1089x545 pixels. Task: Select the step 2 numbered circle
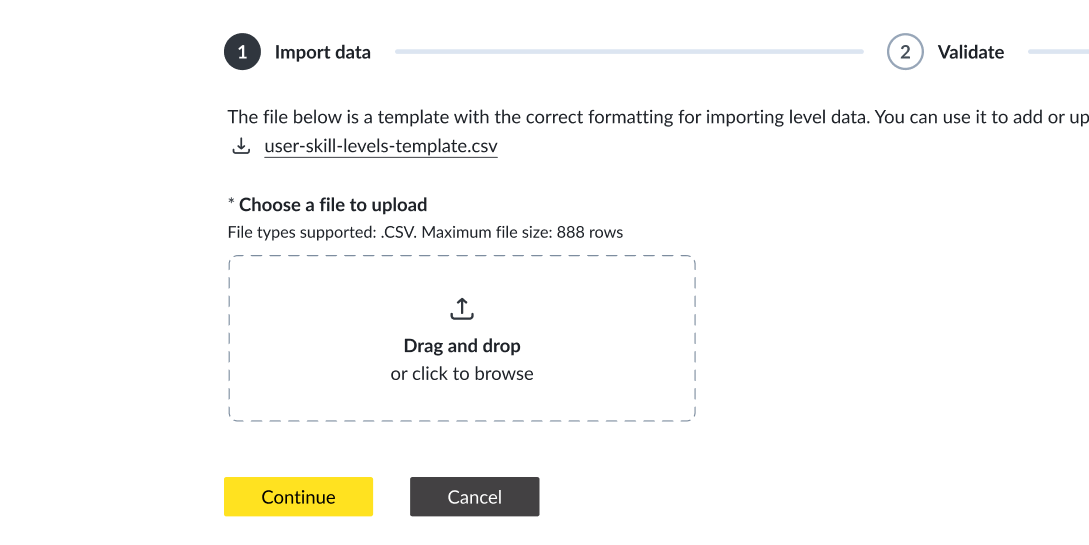point(905,52)
